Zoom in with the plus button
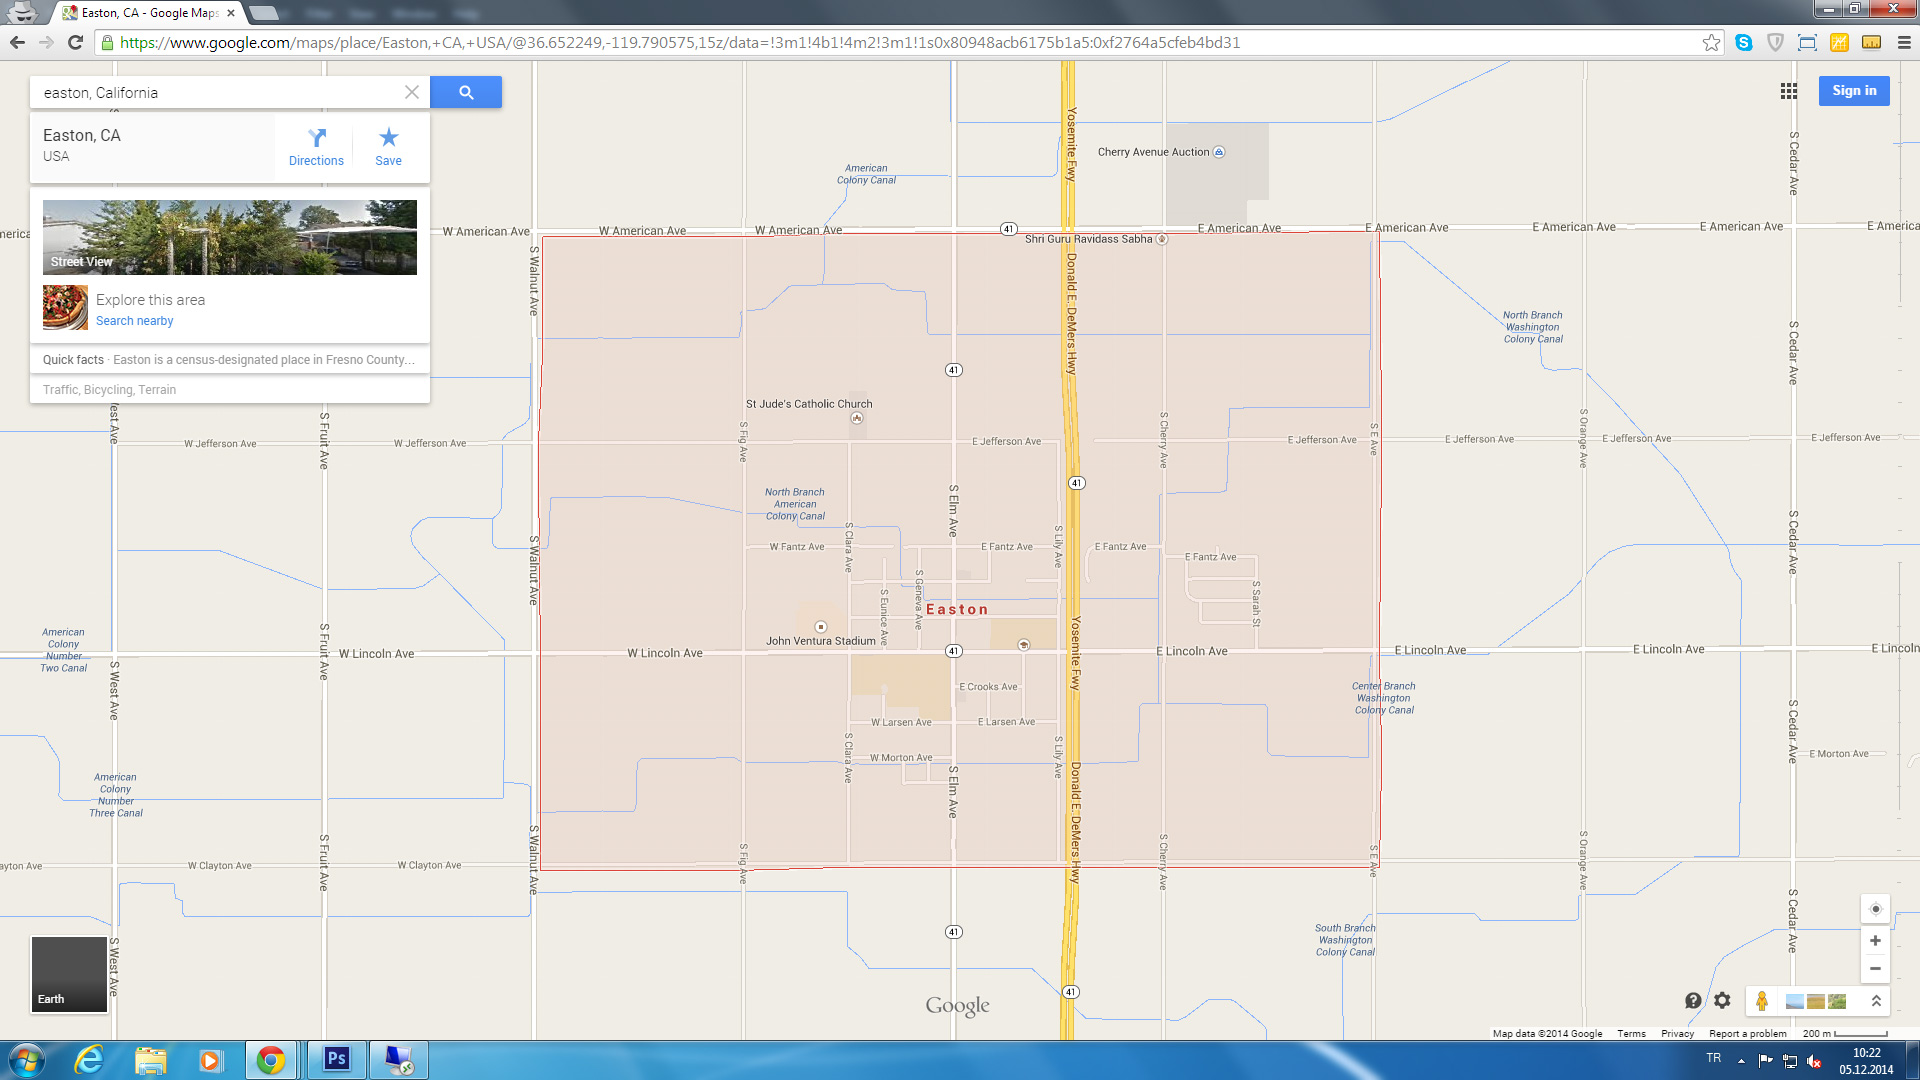This screenshot has height=1080, width=1920. point(1875,941)
